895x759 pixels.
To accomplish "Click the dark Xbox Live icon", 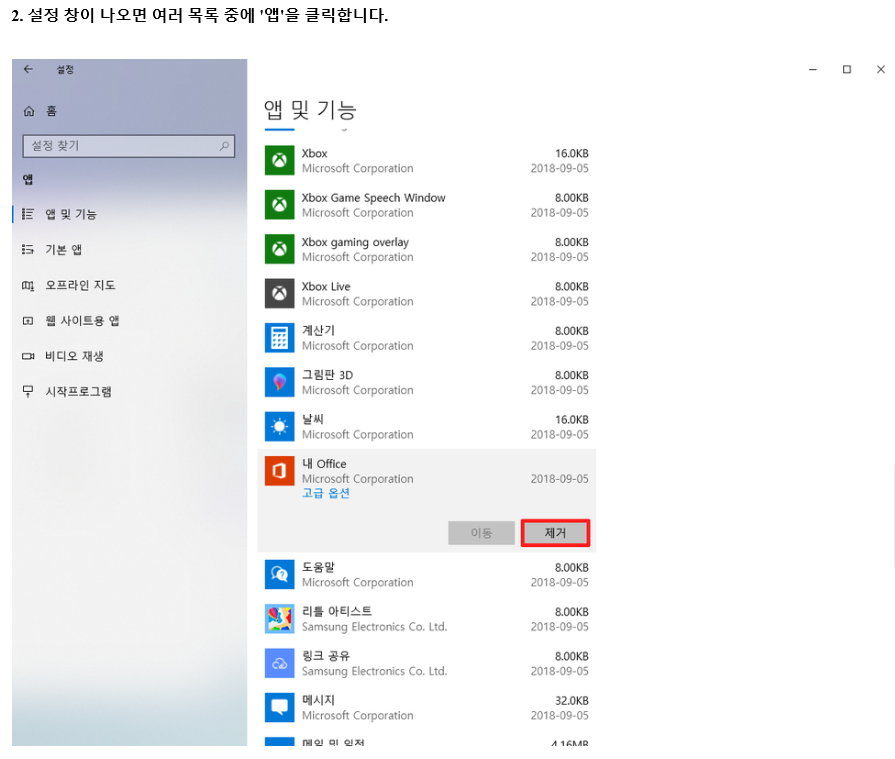I will point(280,293).
